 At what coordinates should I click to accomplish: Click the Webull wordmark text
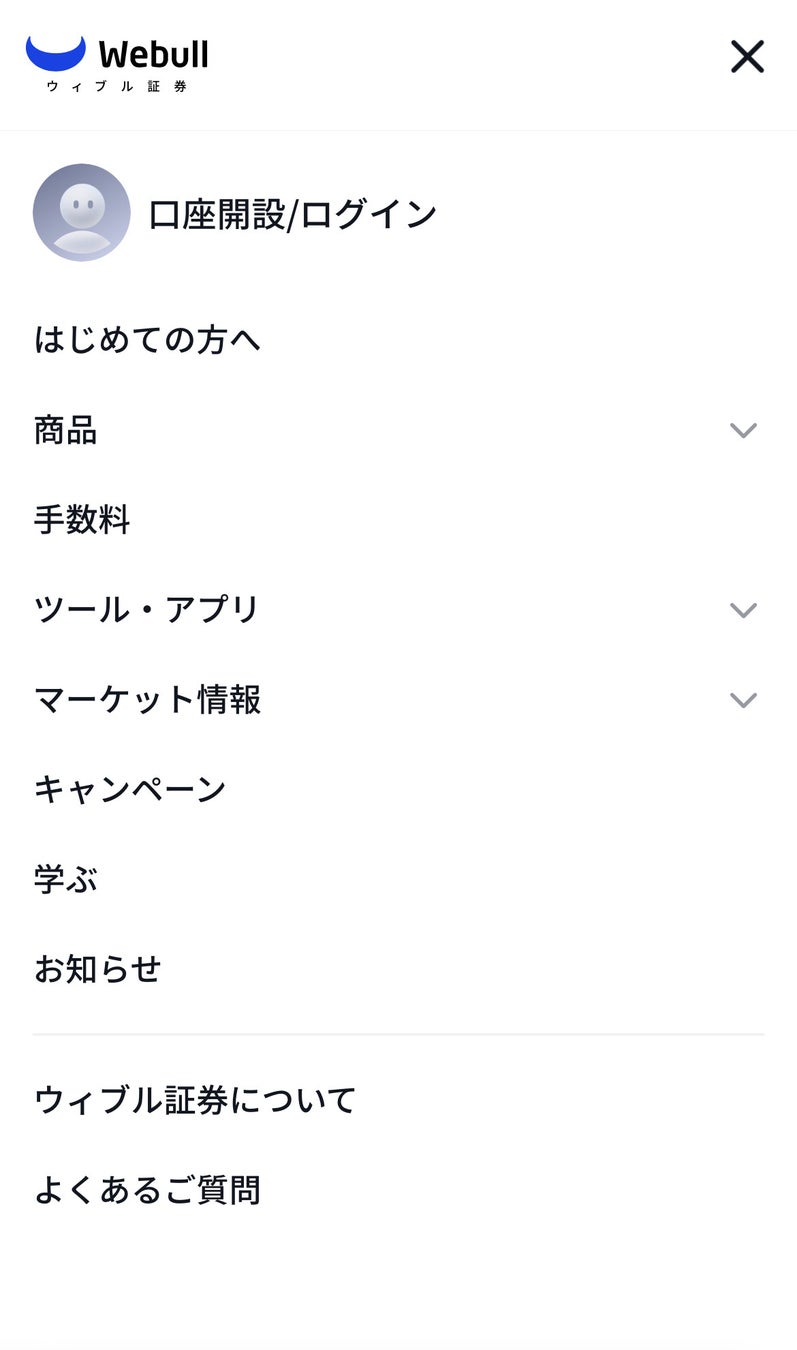(x=154, y=53)
